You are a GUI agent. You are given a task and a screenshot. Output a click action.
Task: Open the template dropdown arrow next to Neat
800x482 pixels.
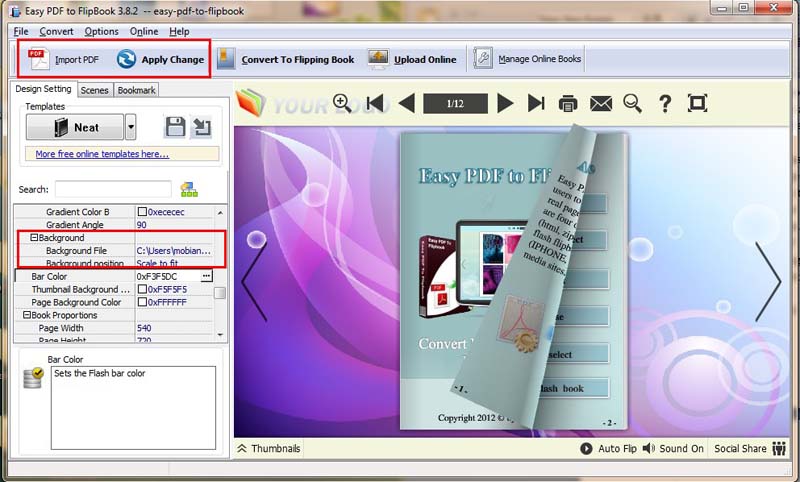[x=131, y=127]
